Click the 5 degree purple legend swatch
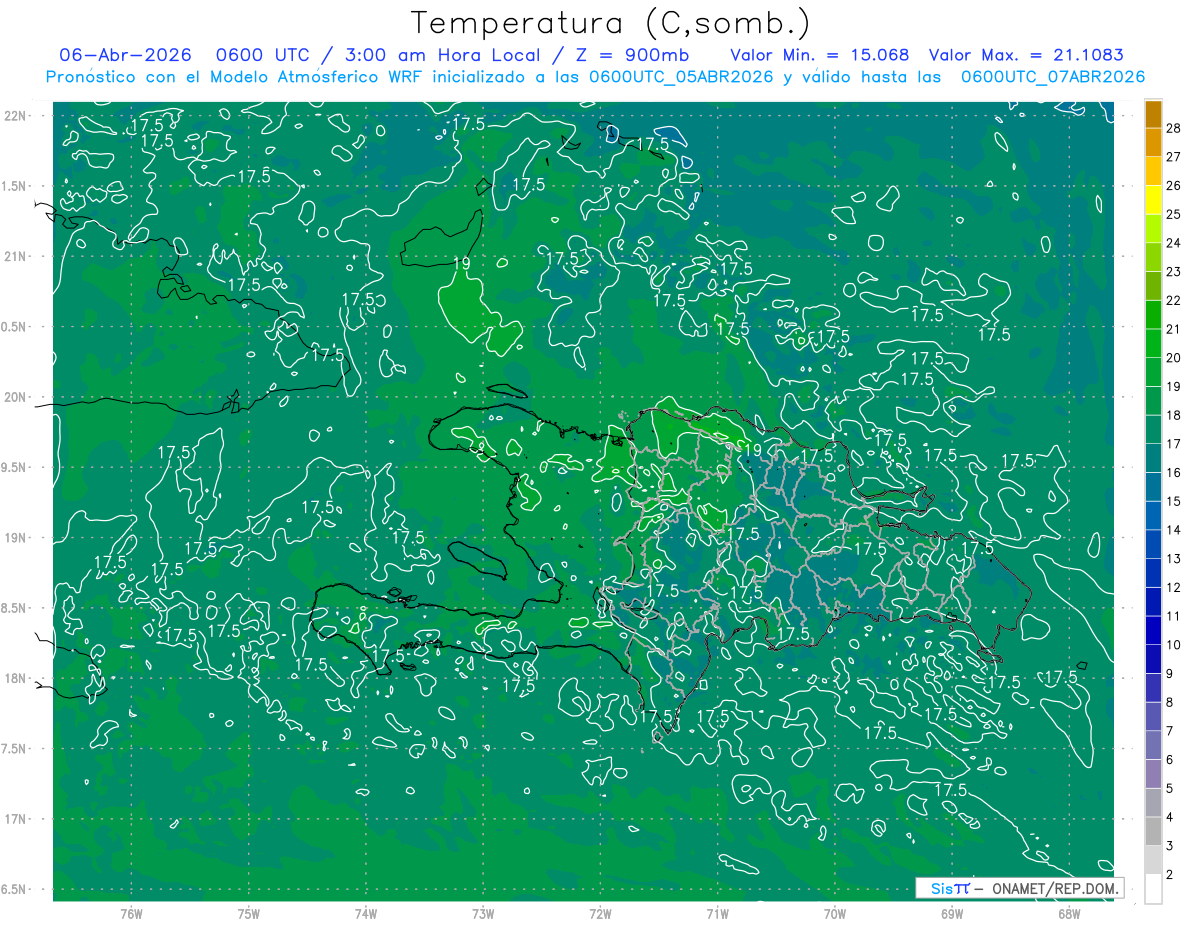This screenshot has height=927, width=1200. tap(1153, 774)
